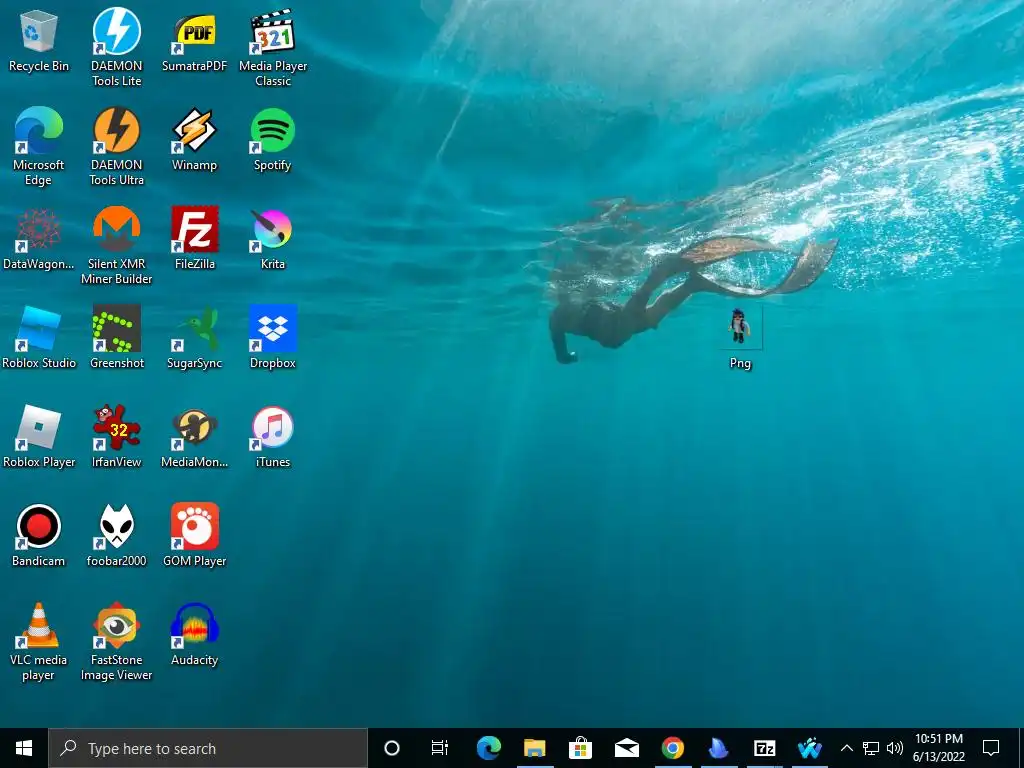Select VLC media player shortcut
1024x768 pixels.
(39, 642)
